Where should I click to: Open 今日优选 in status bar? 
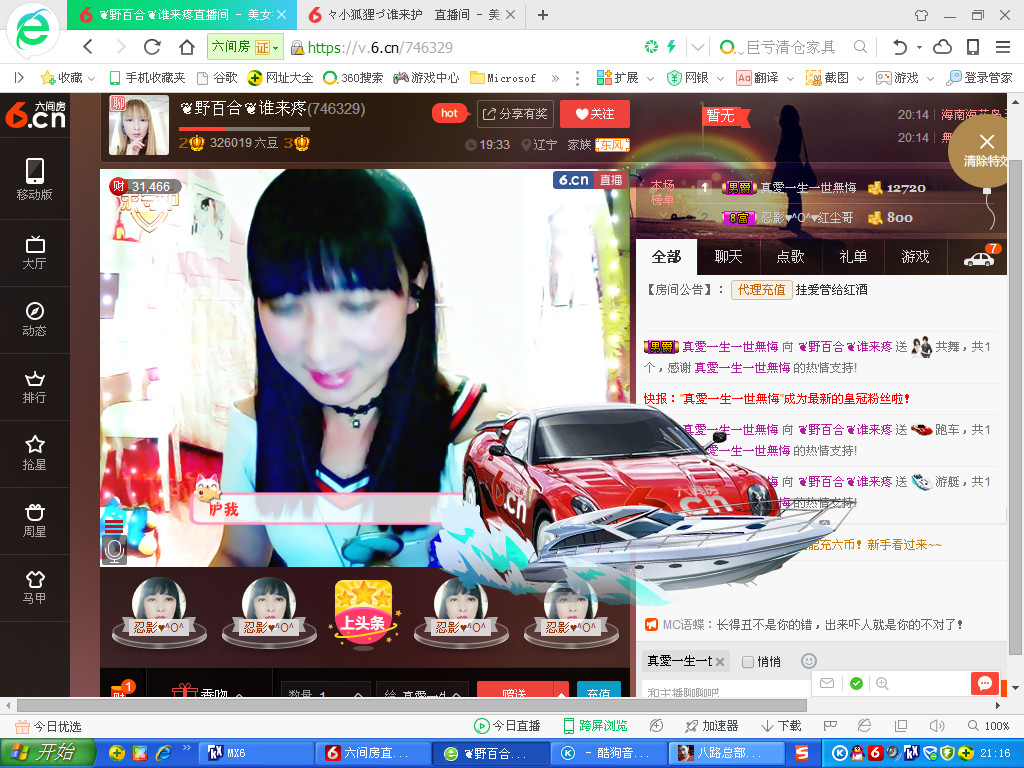48,726
